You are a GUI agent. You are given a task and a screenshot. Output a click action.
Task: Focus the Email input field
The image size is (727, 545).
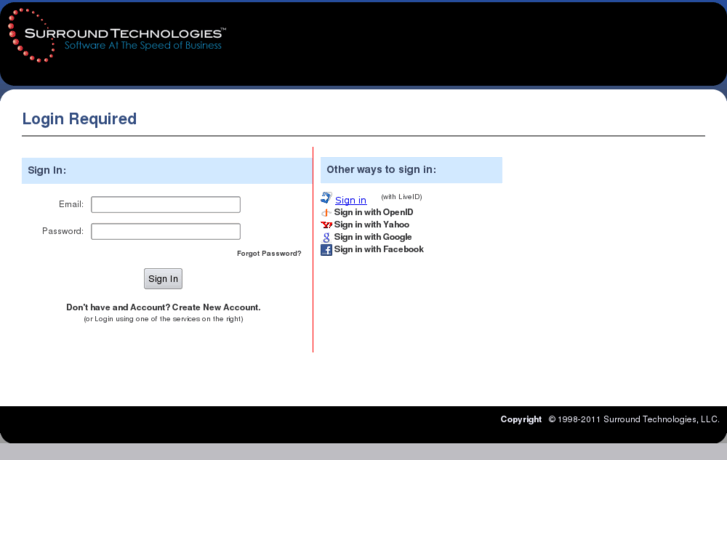(166, 205)
